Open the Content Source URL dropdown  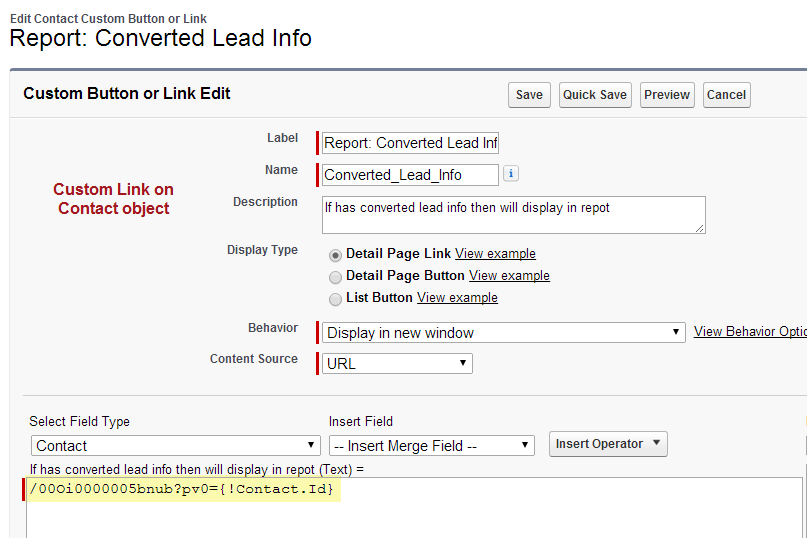pyautogui.click(x=397, y=363)
